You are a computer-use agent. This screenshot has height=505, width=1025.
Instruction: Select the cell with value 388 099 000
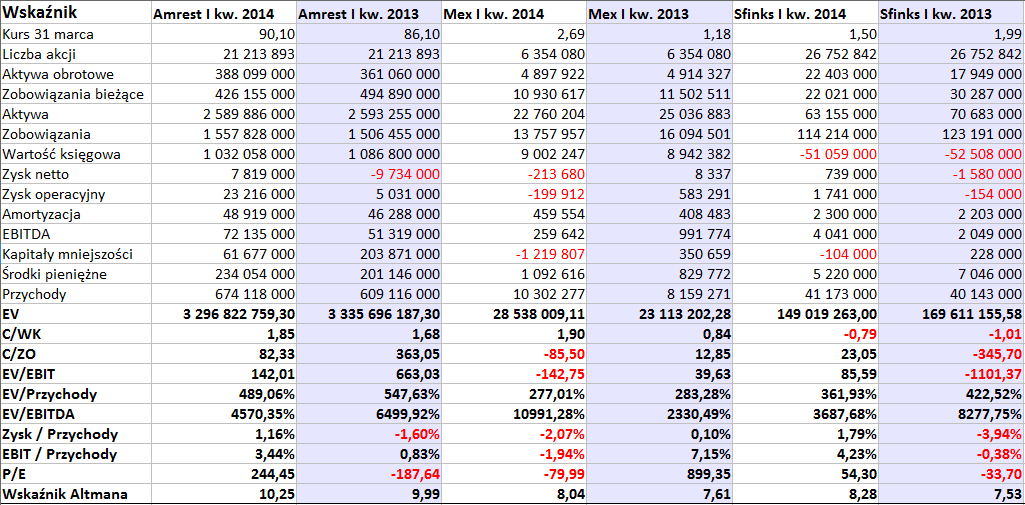(x=224, y=74)
